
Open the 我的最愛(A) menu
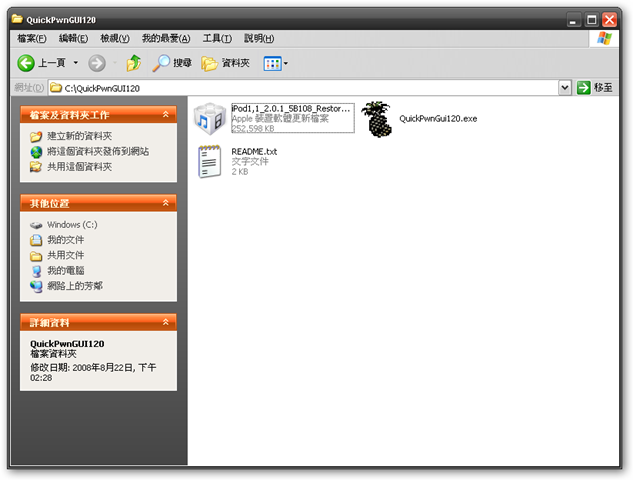point(166,38)
